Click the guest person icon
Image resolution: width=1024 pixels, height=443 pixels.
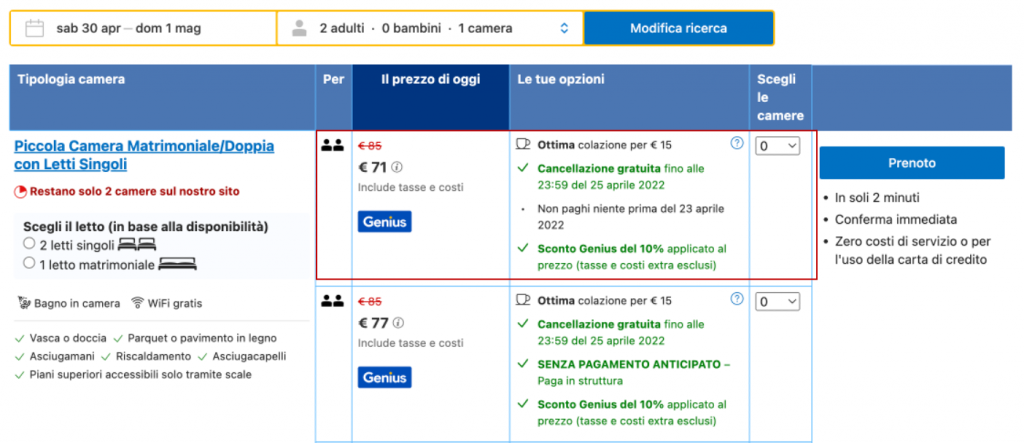(298, 28)
